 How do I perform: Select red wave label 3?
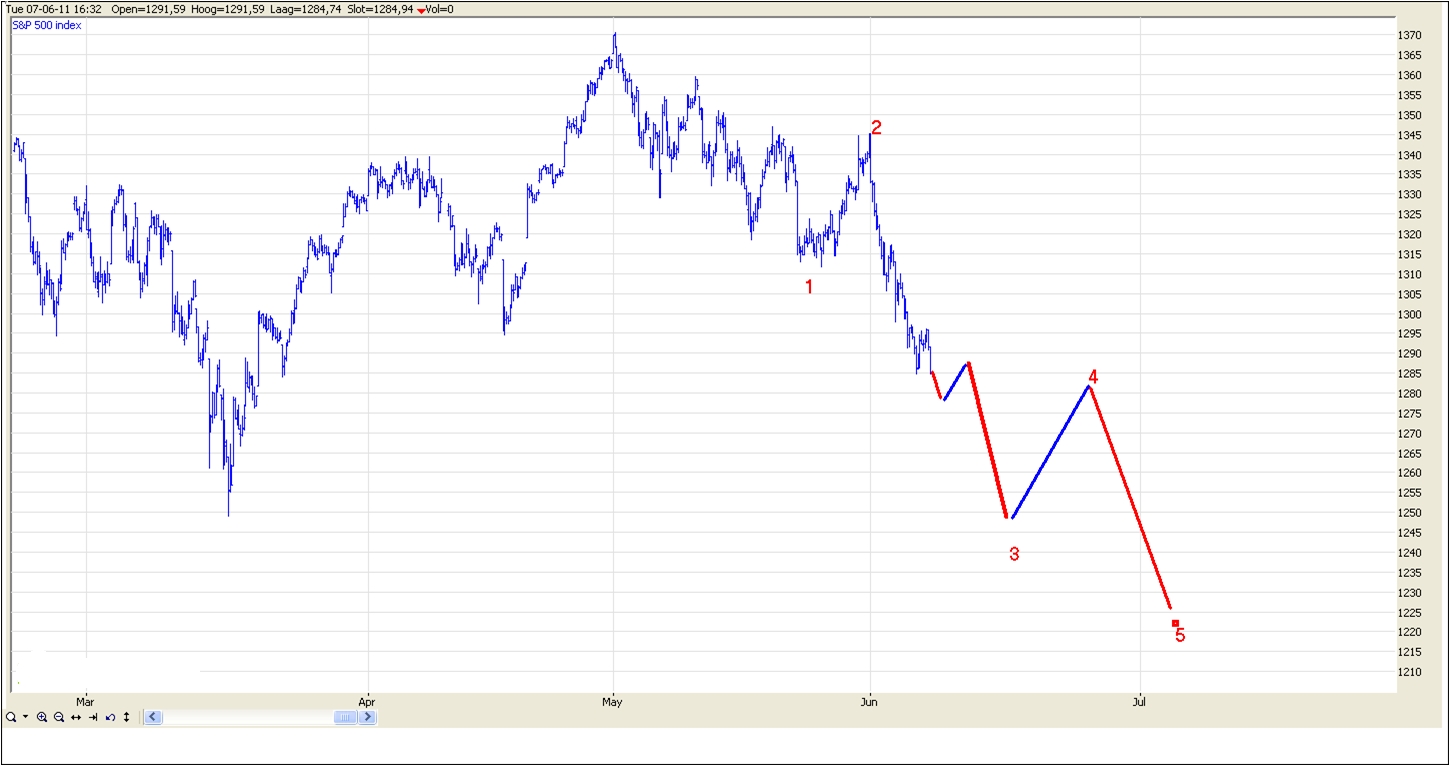1014,554
